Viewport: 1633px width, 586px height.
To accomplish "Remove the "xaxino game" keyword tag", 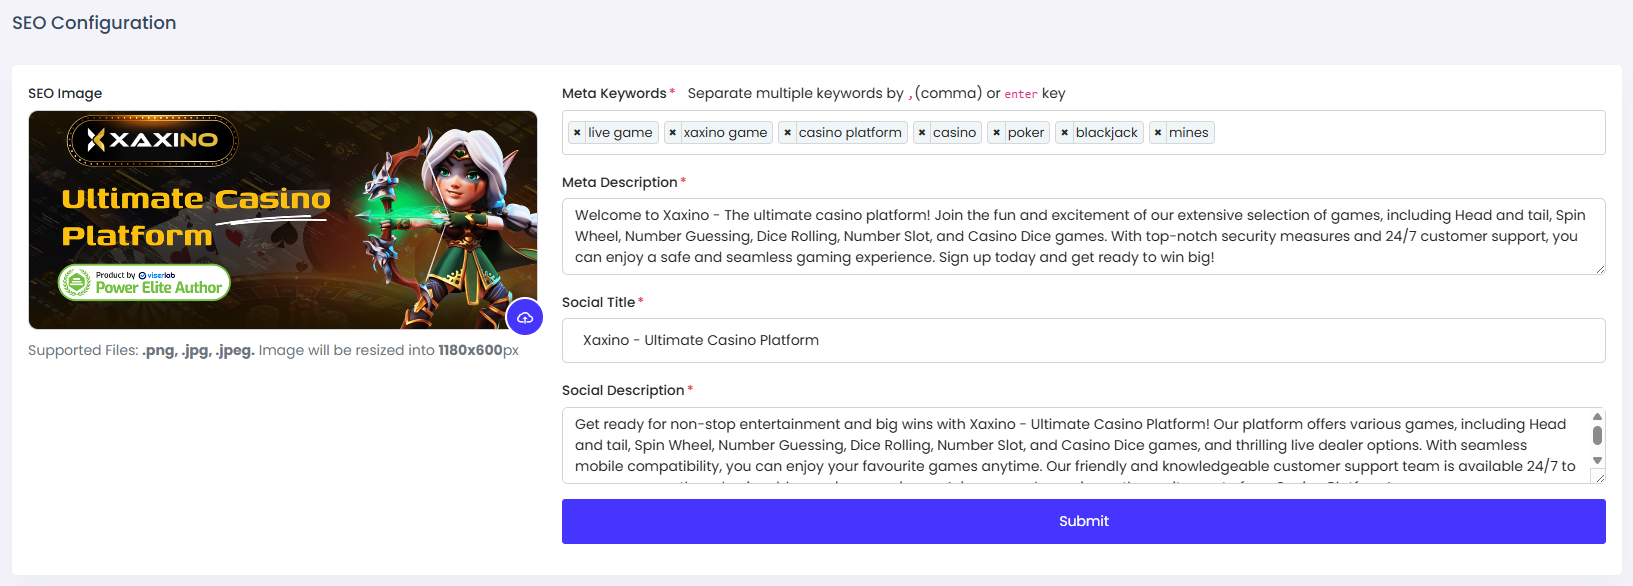I will click(x=673, y=133).
